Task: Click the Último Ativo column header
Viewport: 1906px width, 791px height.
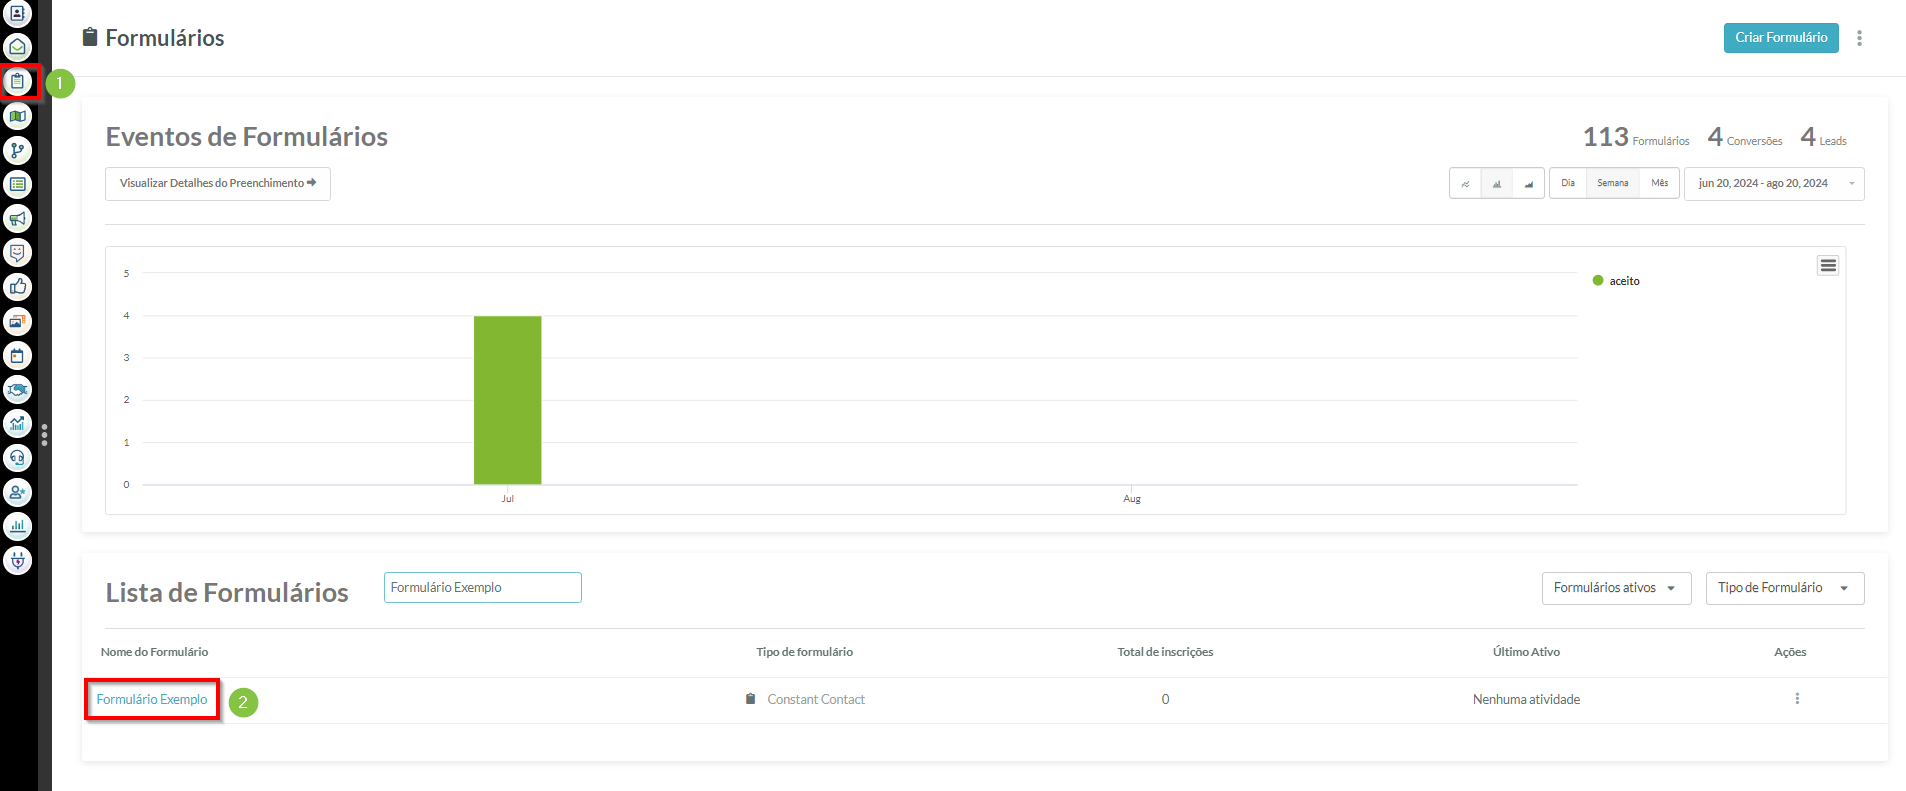Action: coord(1526,652)
